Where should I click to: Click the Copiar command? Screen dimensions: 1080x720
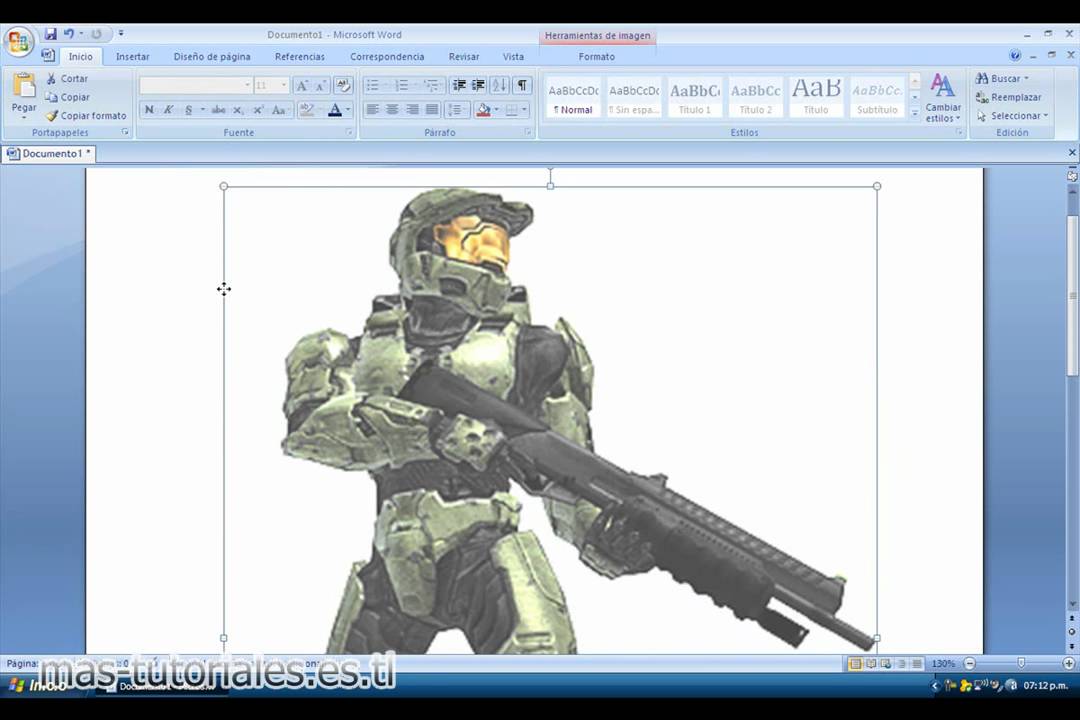pyautogui.click(x=68, y=97)
